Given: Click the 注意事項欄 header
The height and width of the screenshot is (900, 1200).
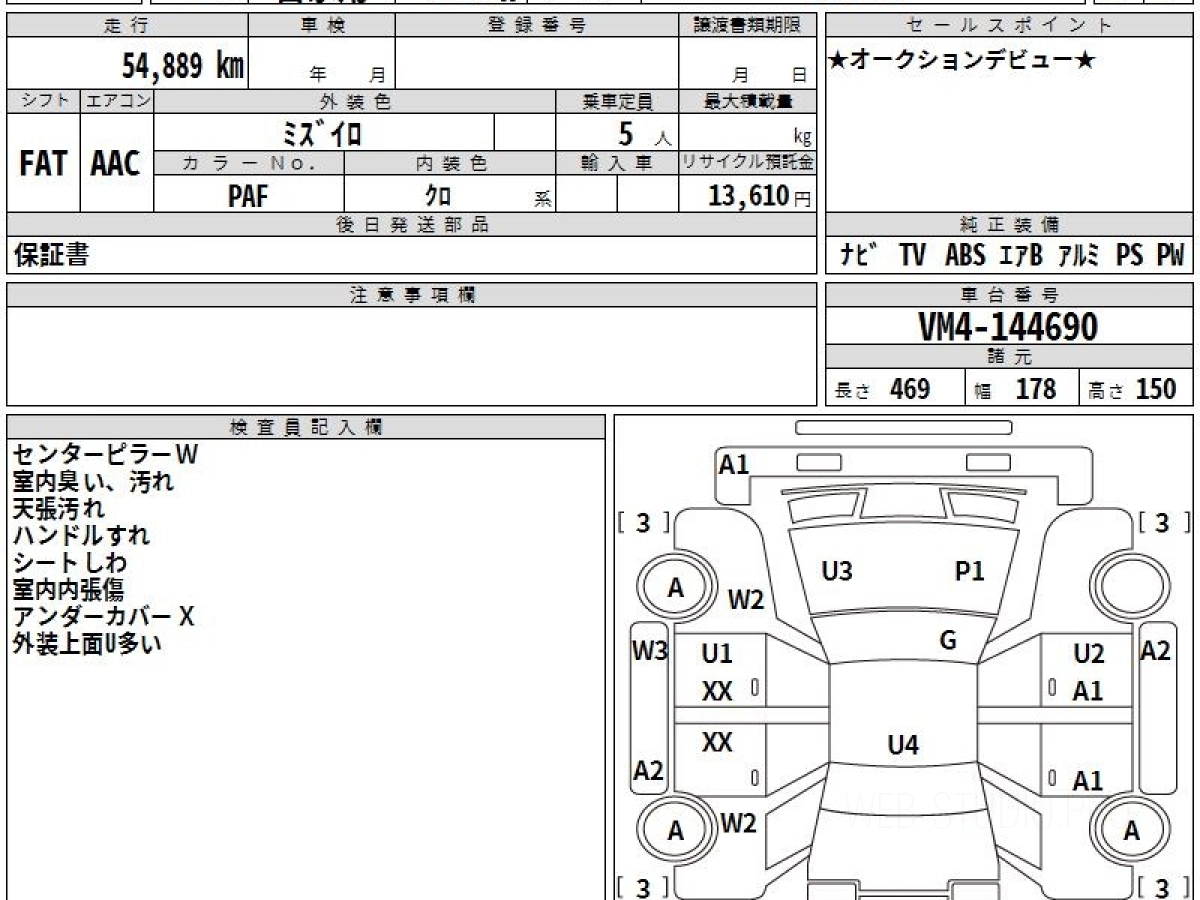Looking at the screenshot, I should pyautogui.click(x=412, y=295).
